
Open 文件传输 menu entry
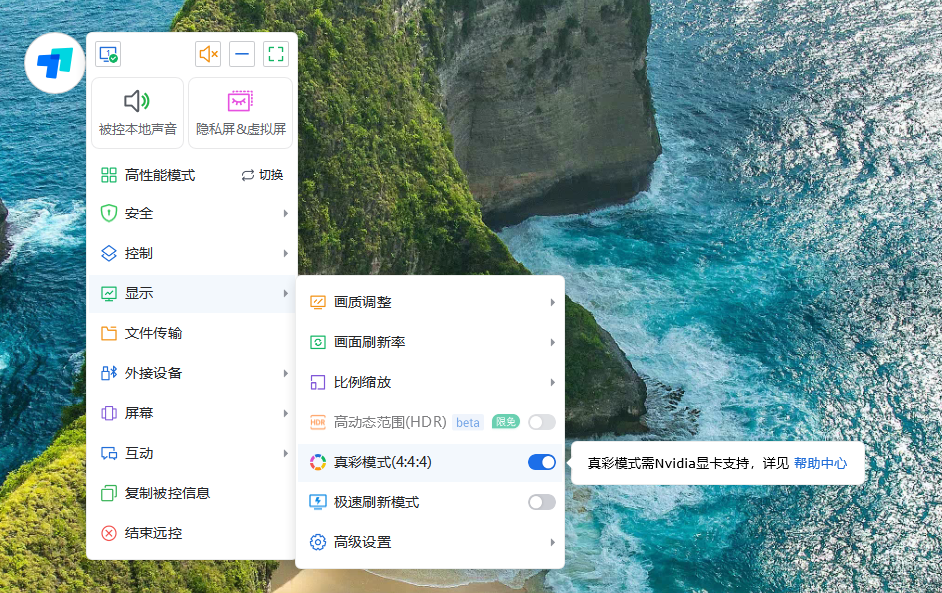(x=192, y=333)
